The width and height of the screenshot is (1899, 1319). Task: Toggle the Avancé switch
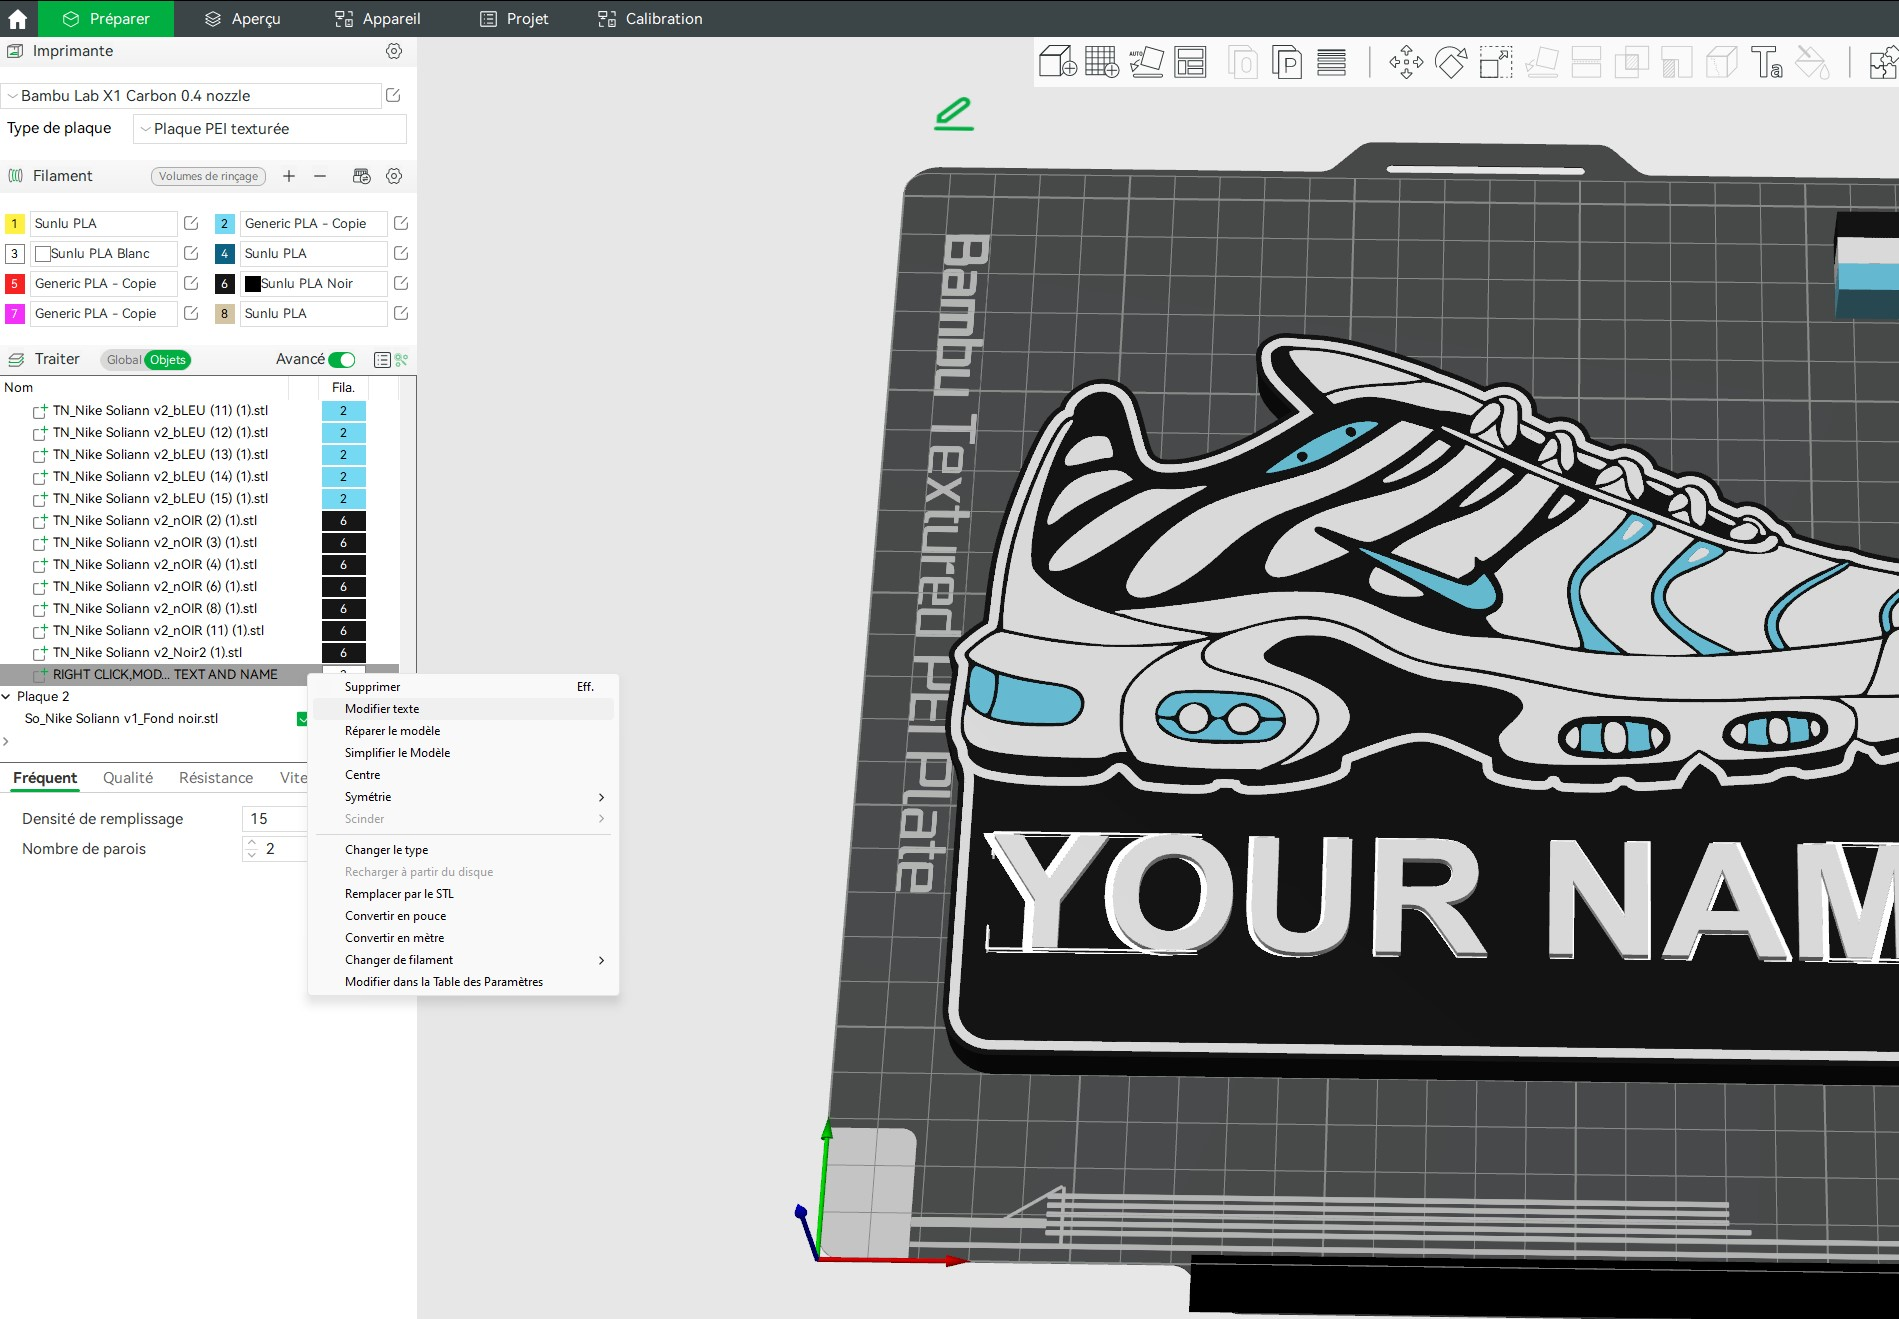point(342,360)
